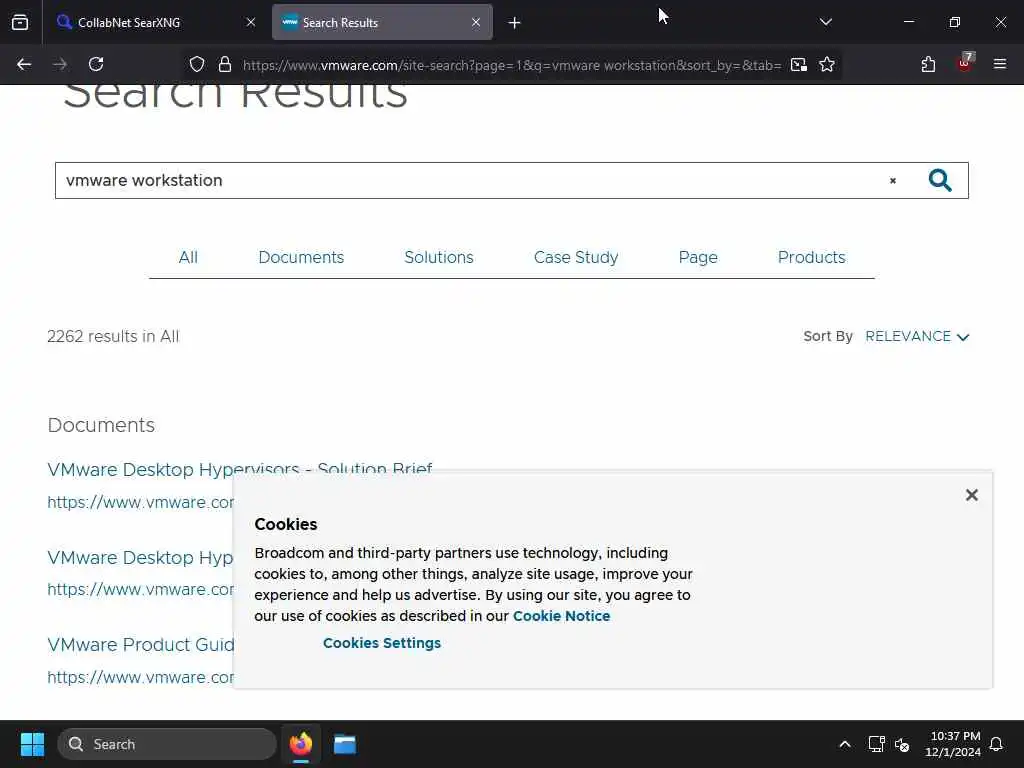The width and height of the screenshot is (1024, 768).
Task: Open tracking protection shield icon
Action: tap(197, 64)
